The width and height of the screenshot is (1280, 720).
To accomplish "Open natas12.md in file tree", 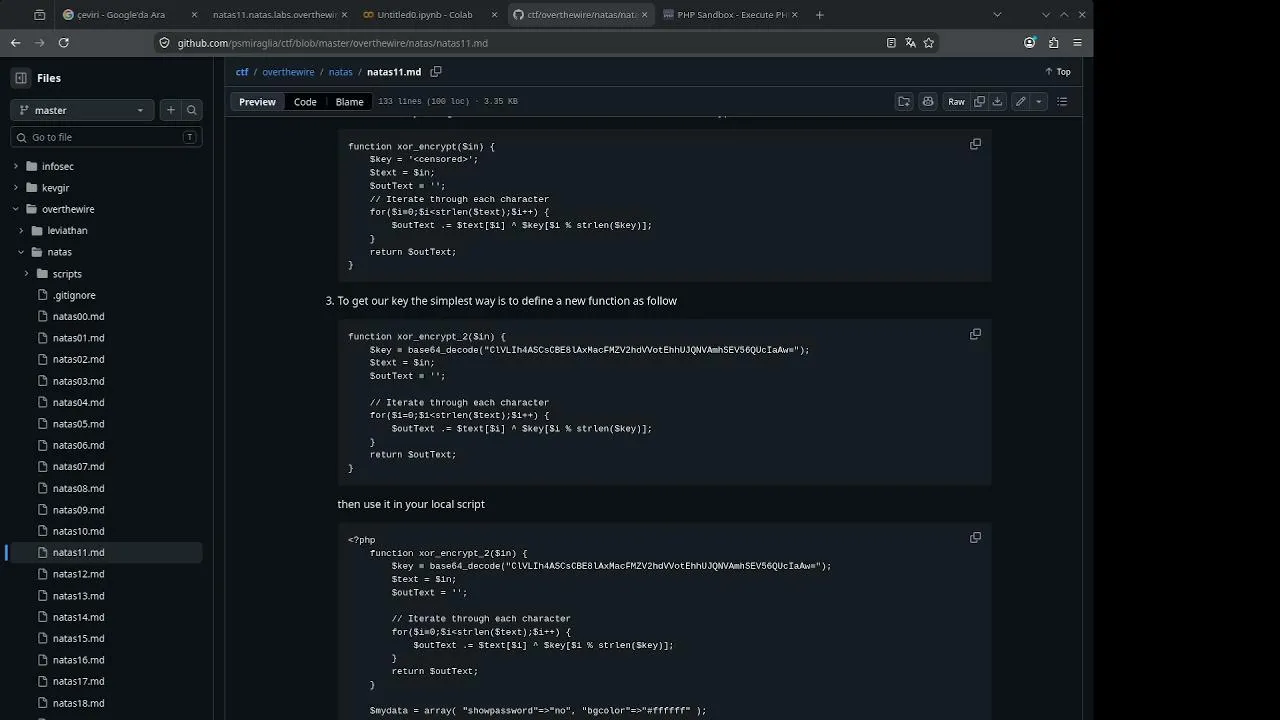I will 78,574.
